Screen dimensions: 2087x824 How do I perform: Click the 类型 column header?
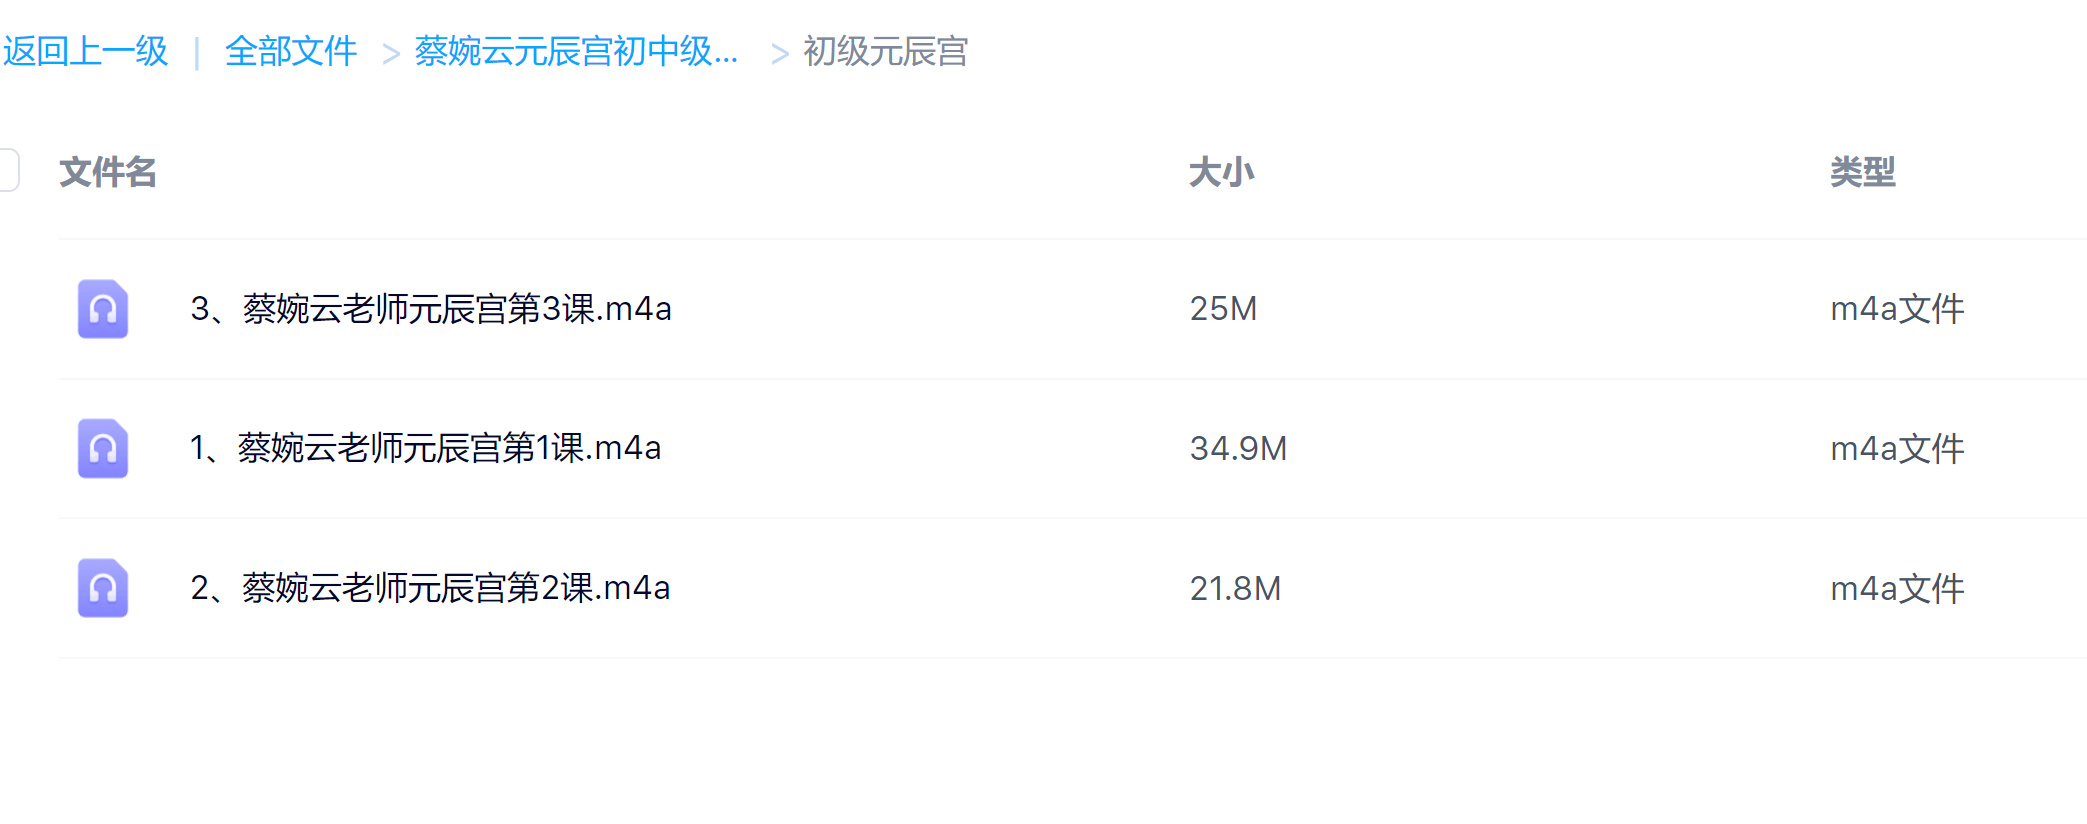tap(1863, 172)
